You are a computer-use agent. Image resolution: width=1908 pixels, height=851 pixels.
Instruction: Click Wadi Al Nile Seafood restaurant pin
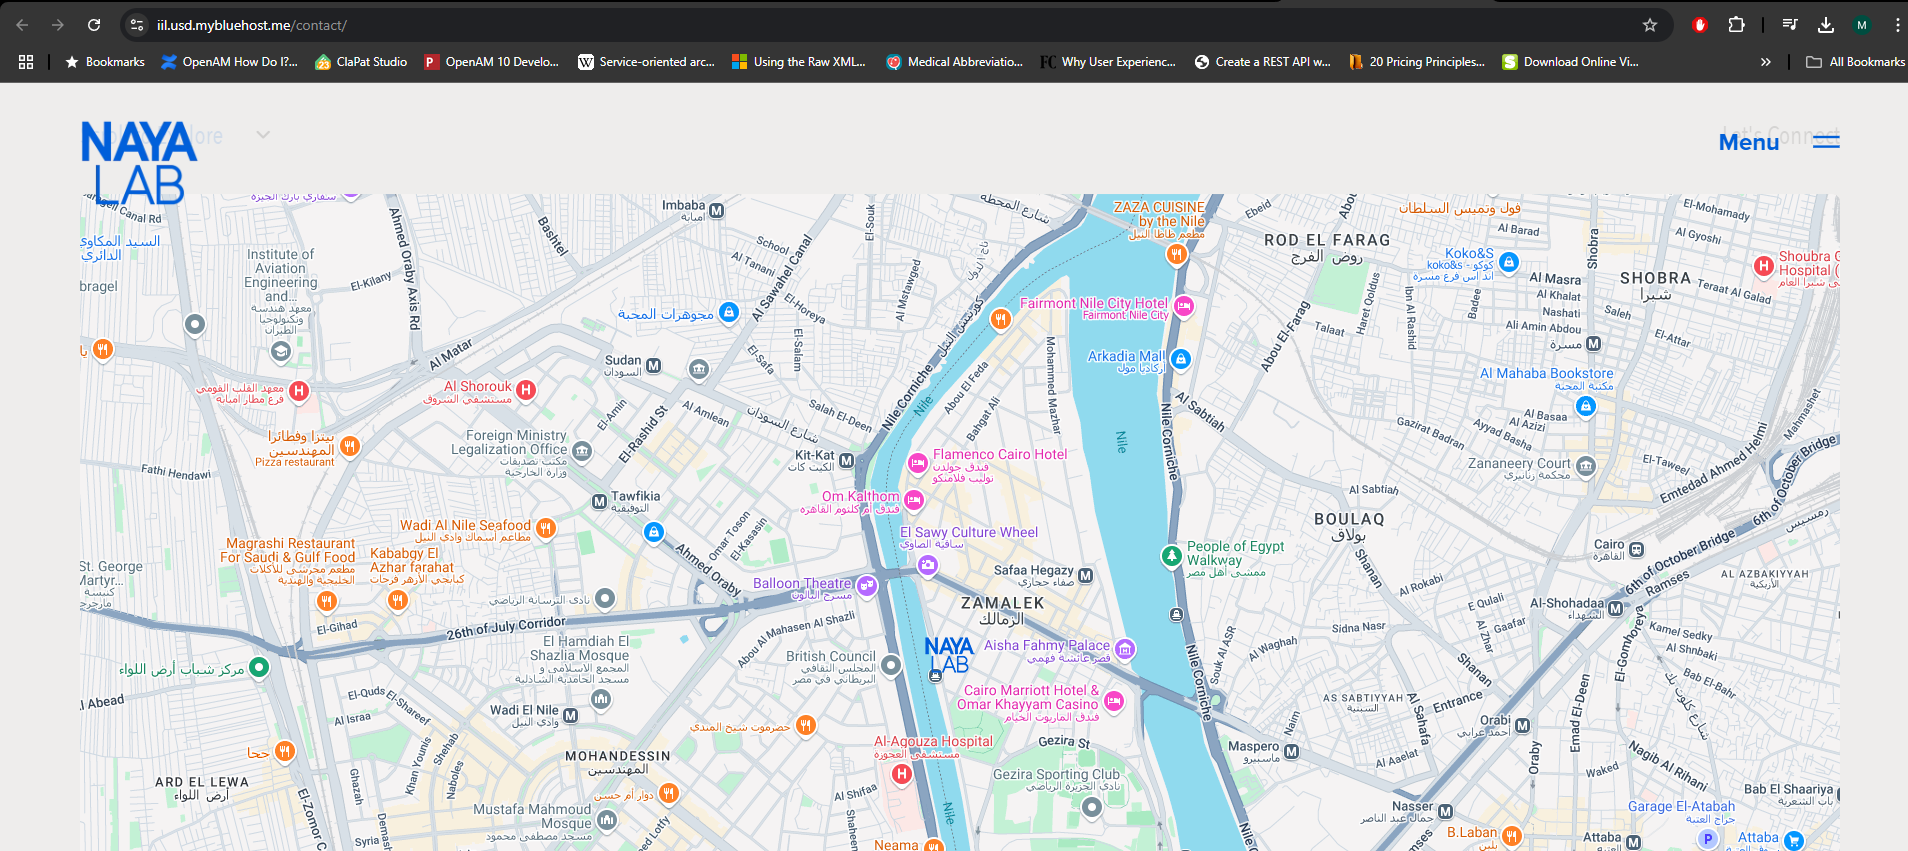[546, 527]
